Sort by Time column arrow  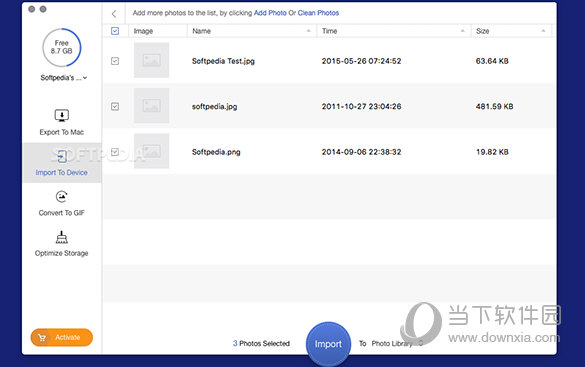coord(463,31)
